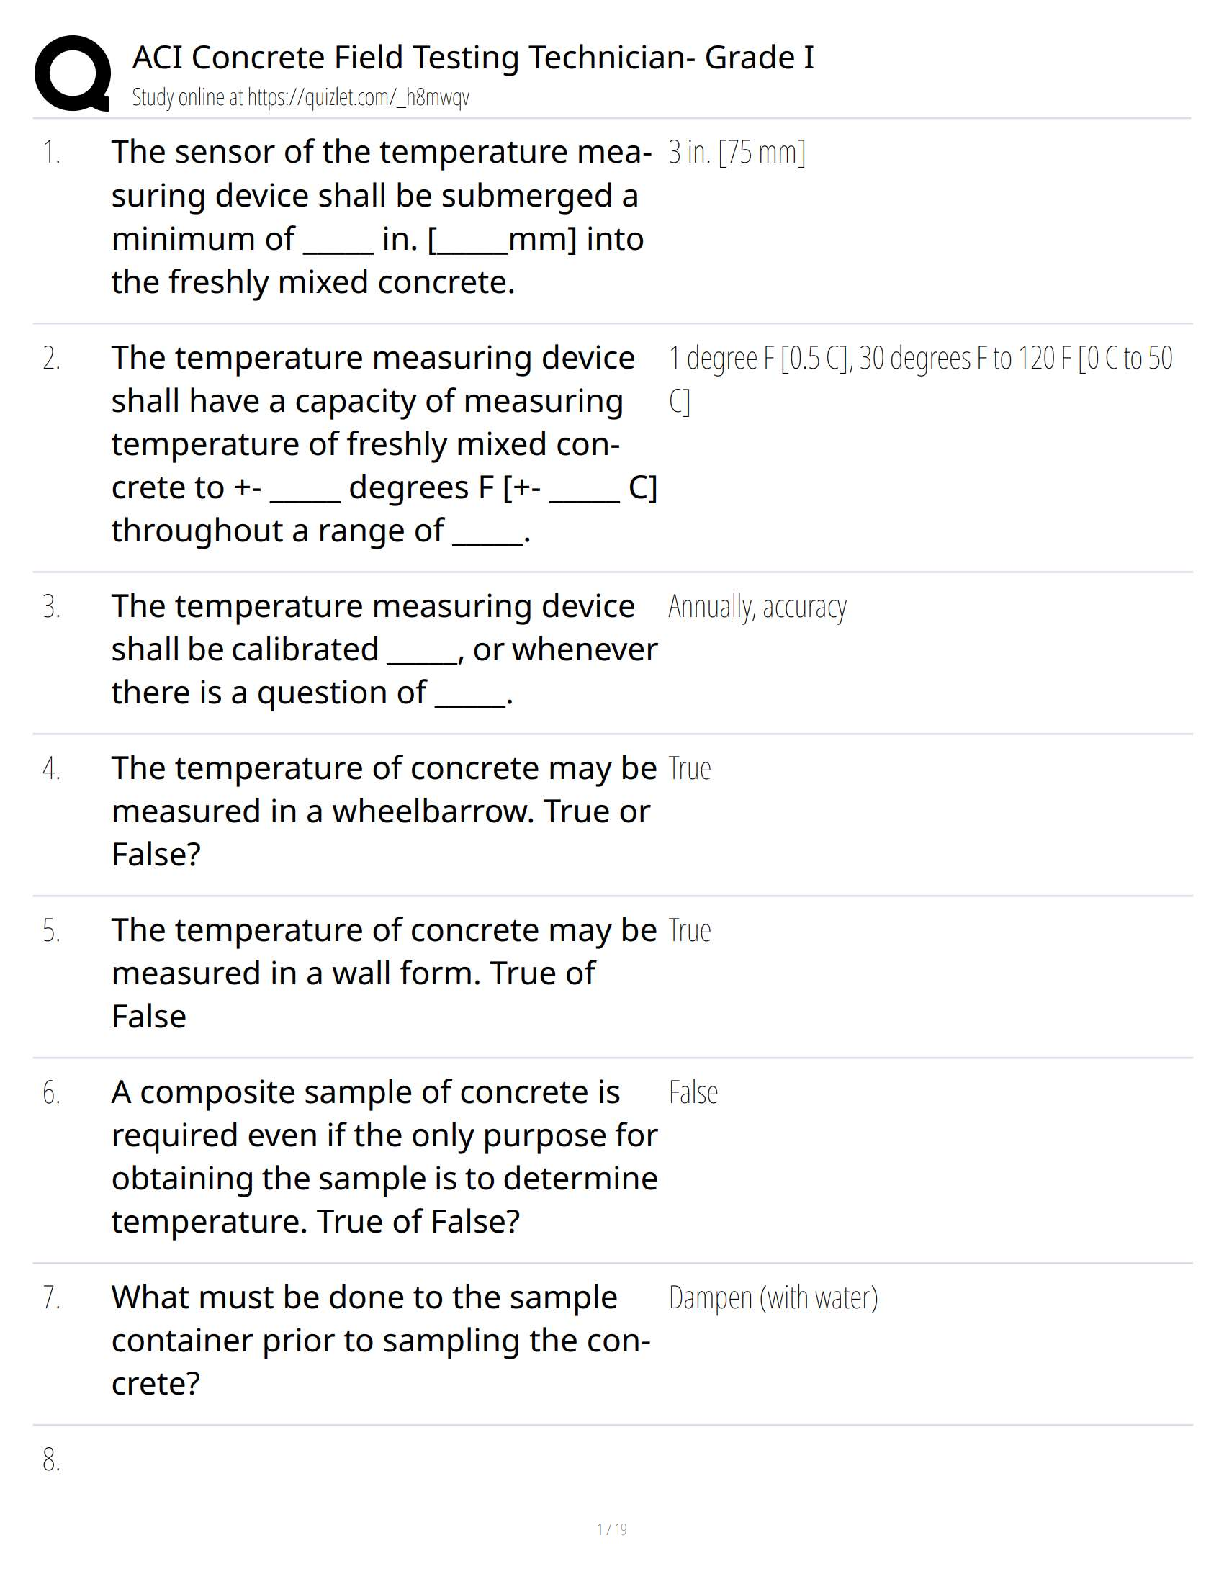Select the answer "3 in. [75 mm]"
This screenshot has height=1584, width=1224.
(x=736, y=153)
